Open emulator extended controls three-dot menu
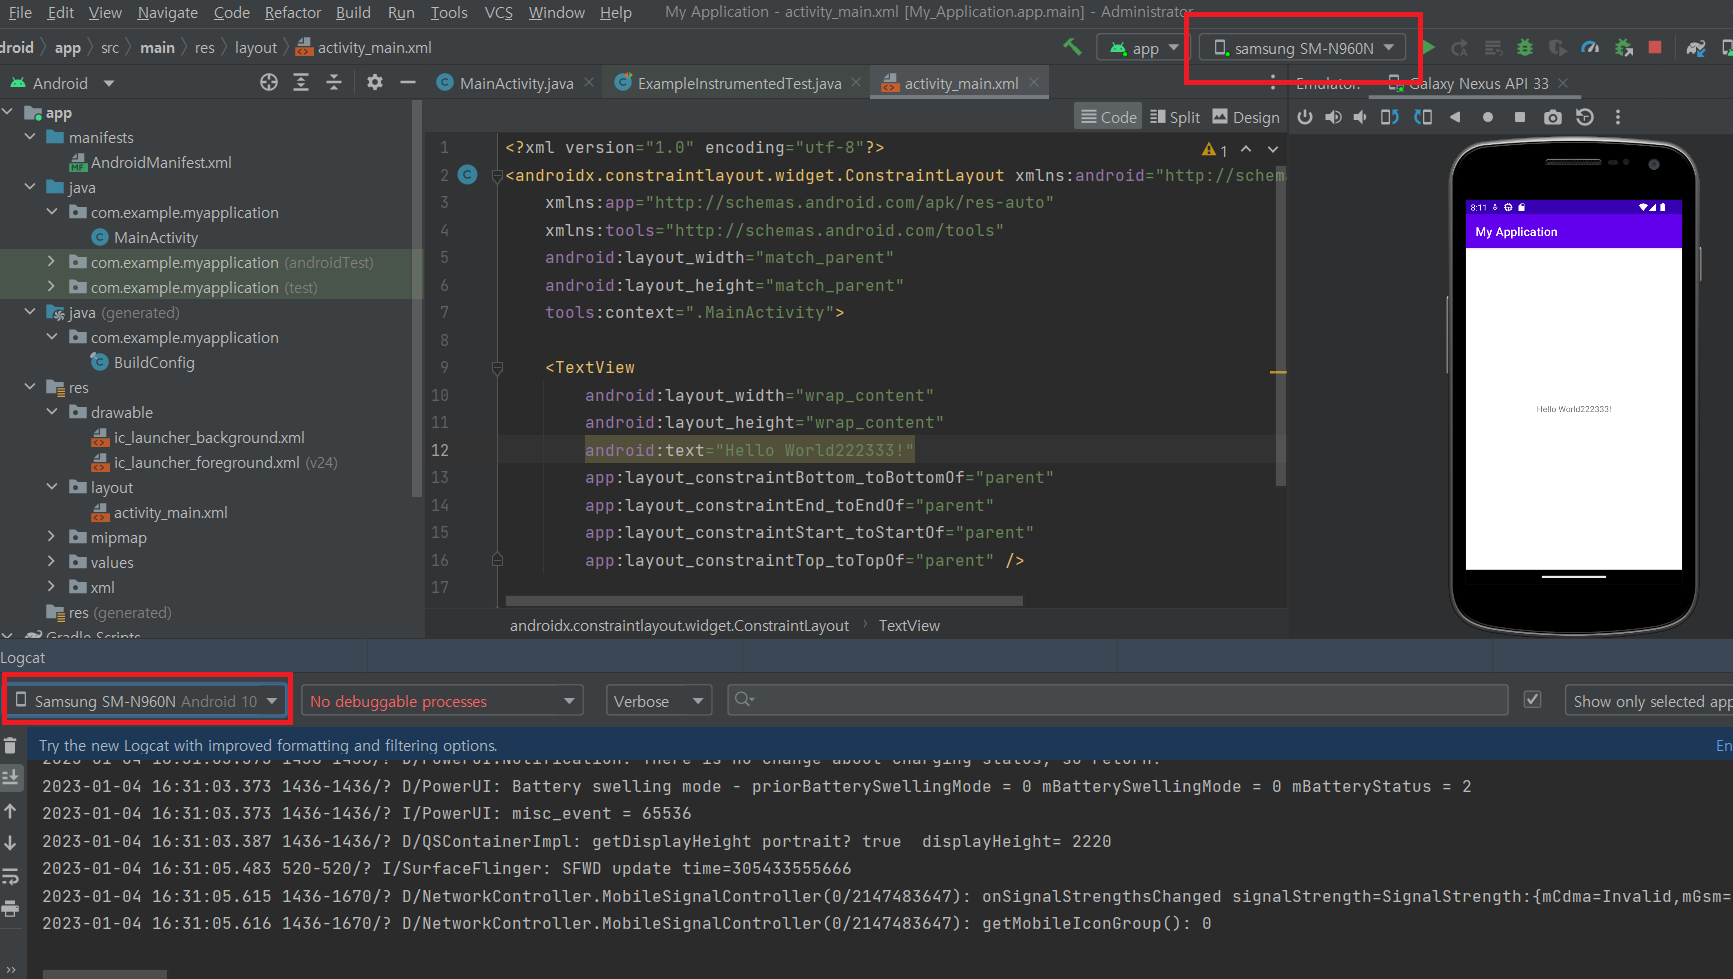 click(1617, 117)
